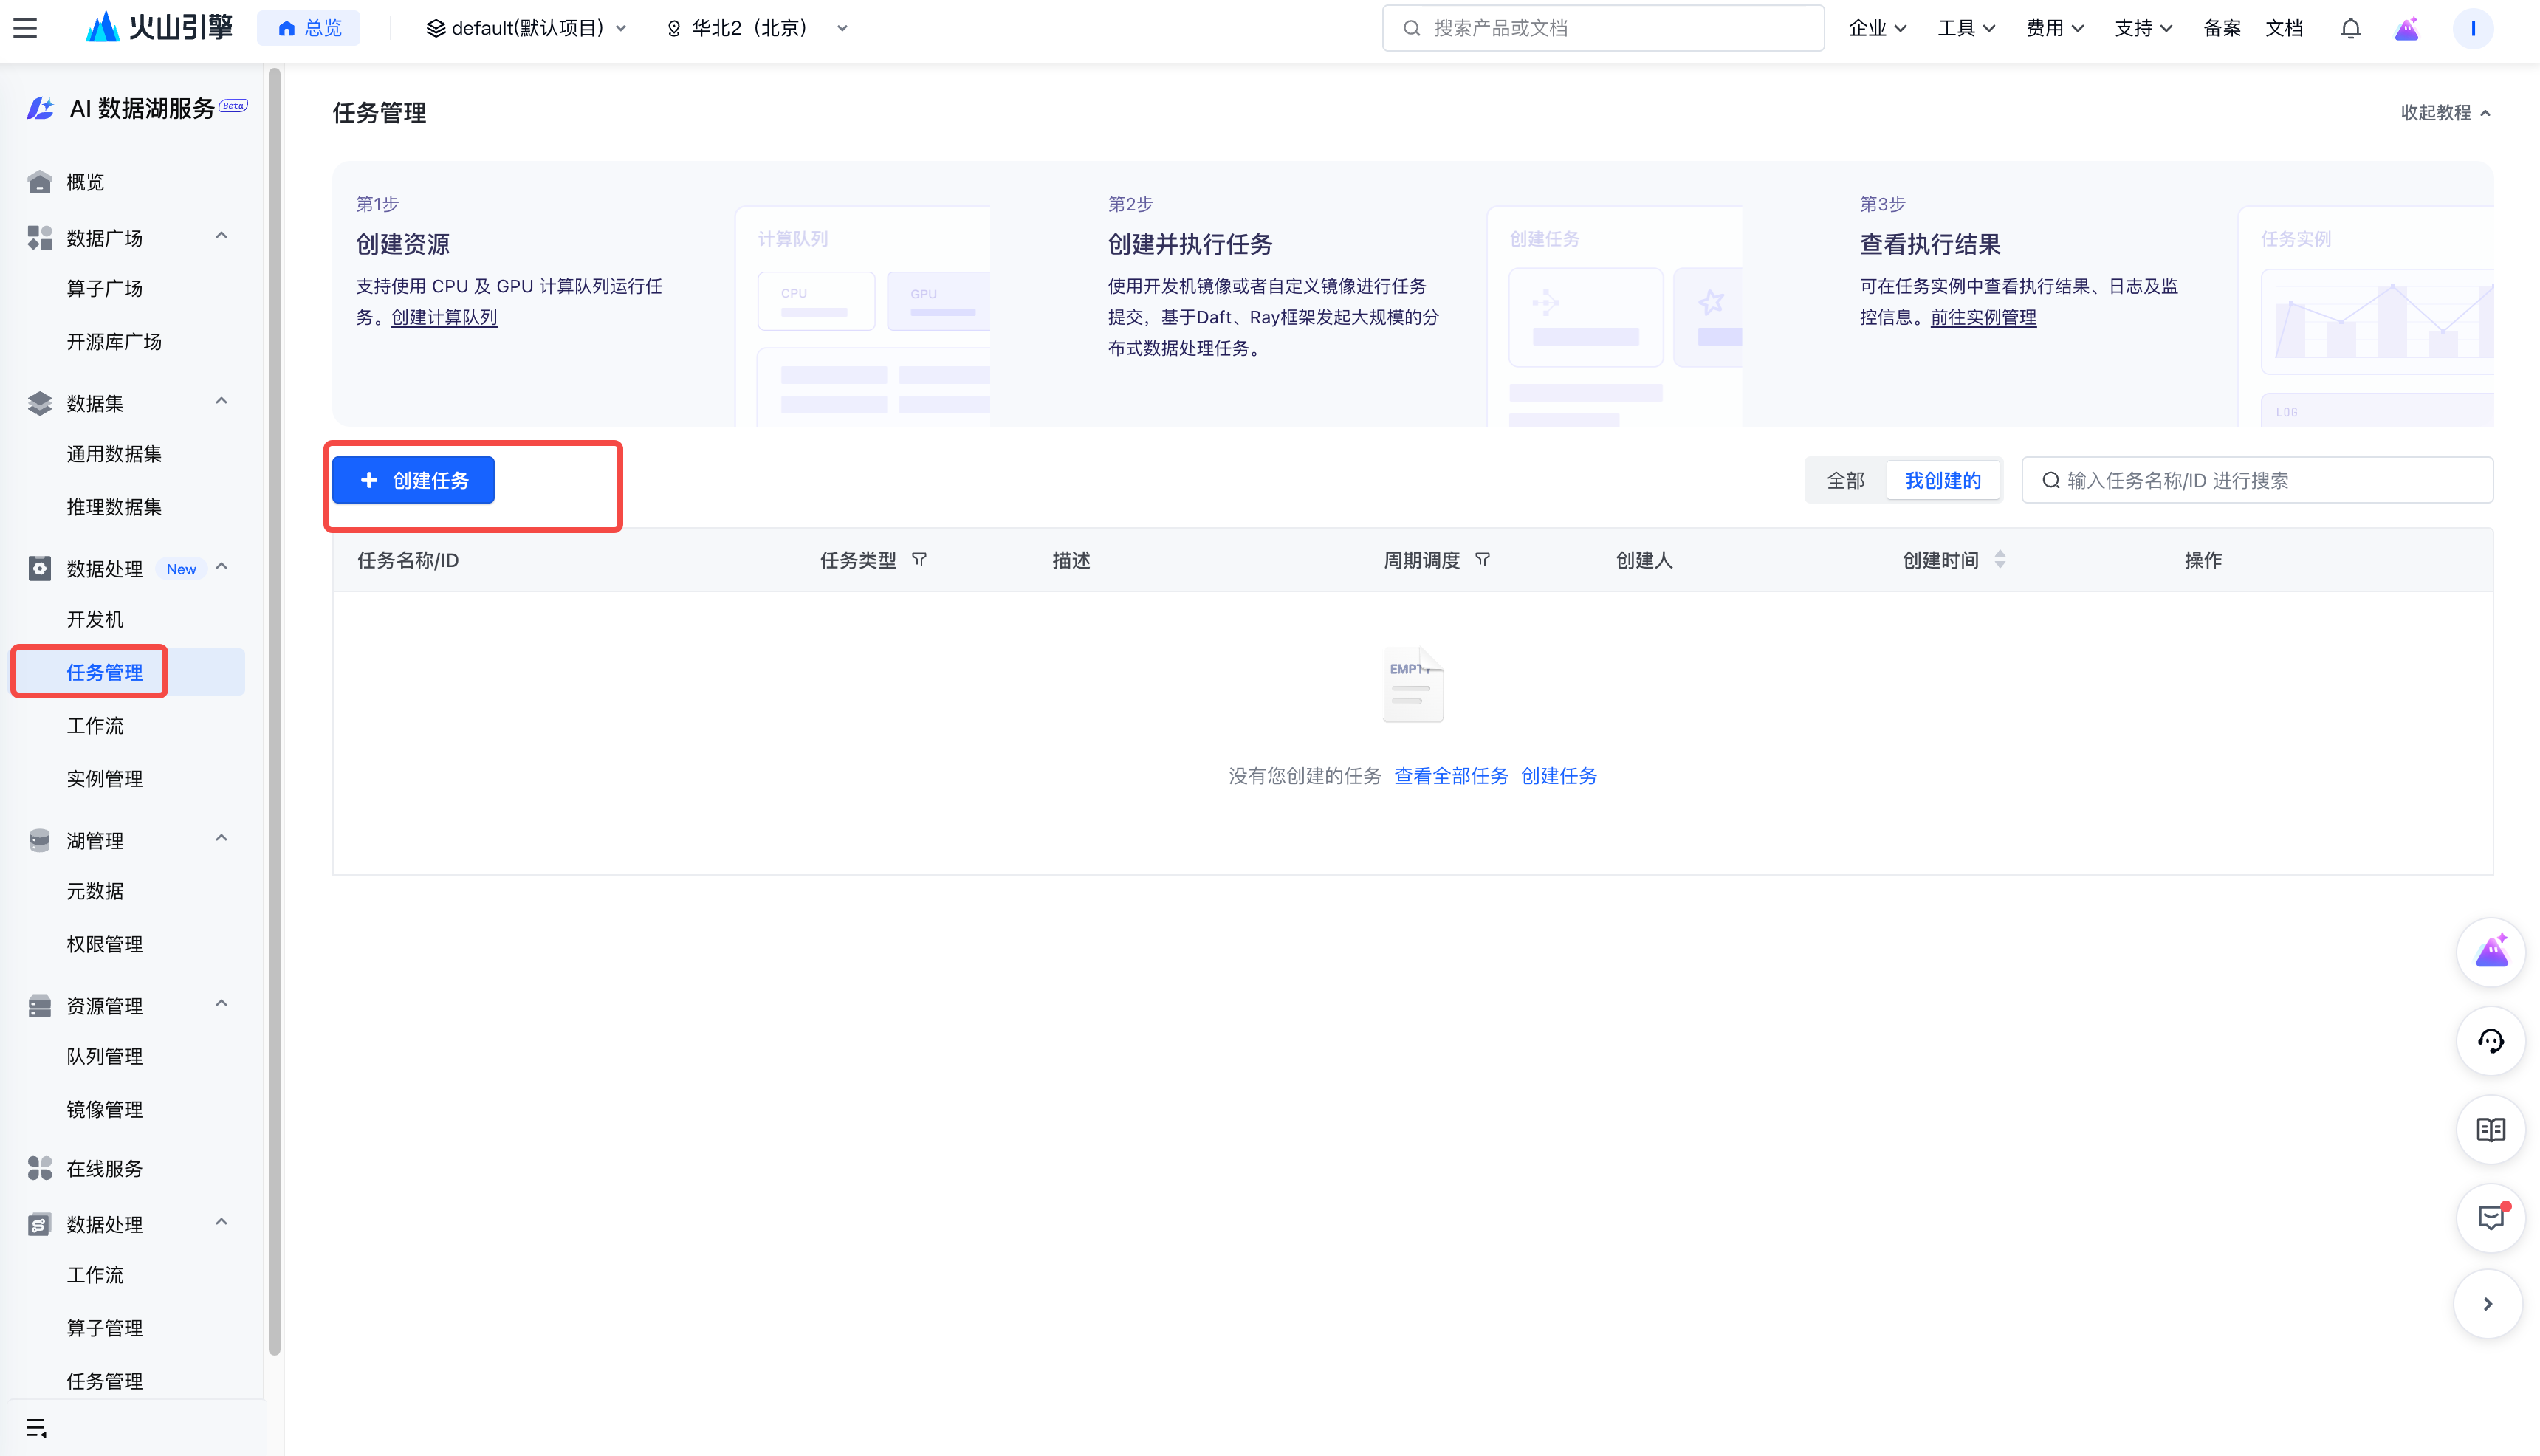Open the AI assistant icon in header
The height and width of the screenshot is (1456, 2540).
point(2406,28)
